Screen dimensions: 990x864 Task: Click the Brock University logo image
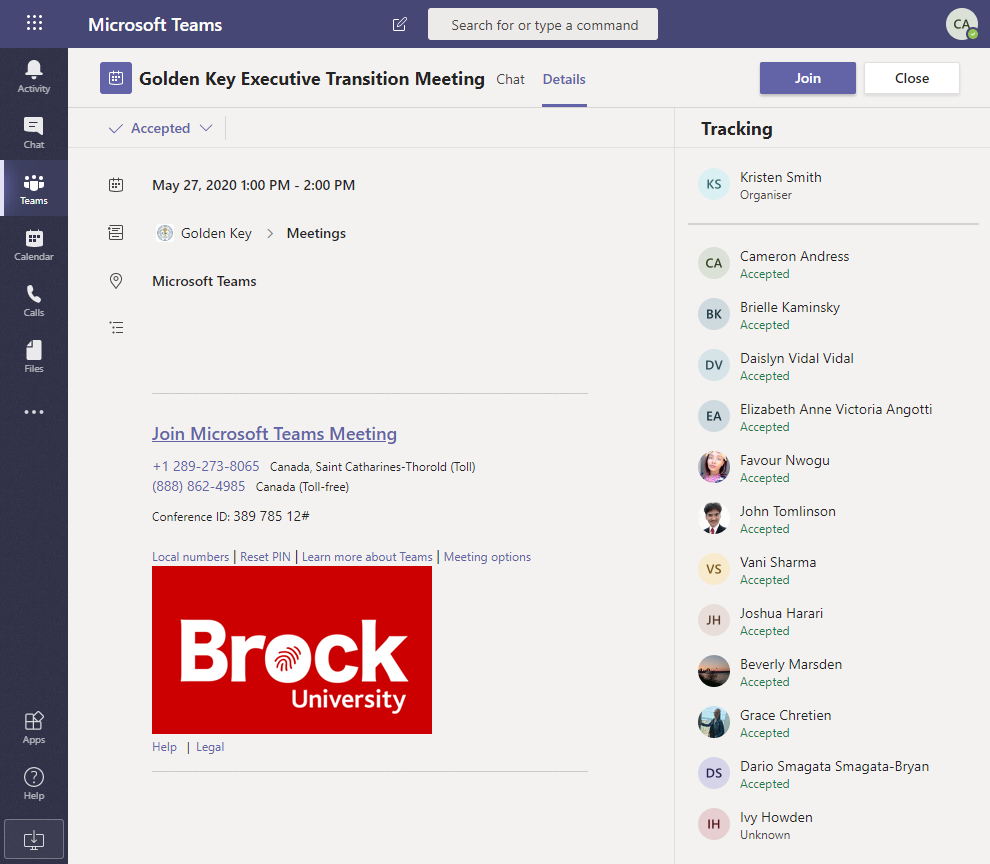point(292,650)
